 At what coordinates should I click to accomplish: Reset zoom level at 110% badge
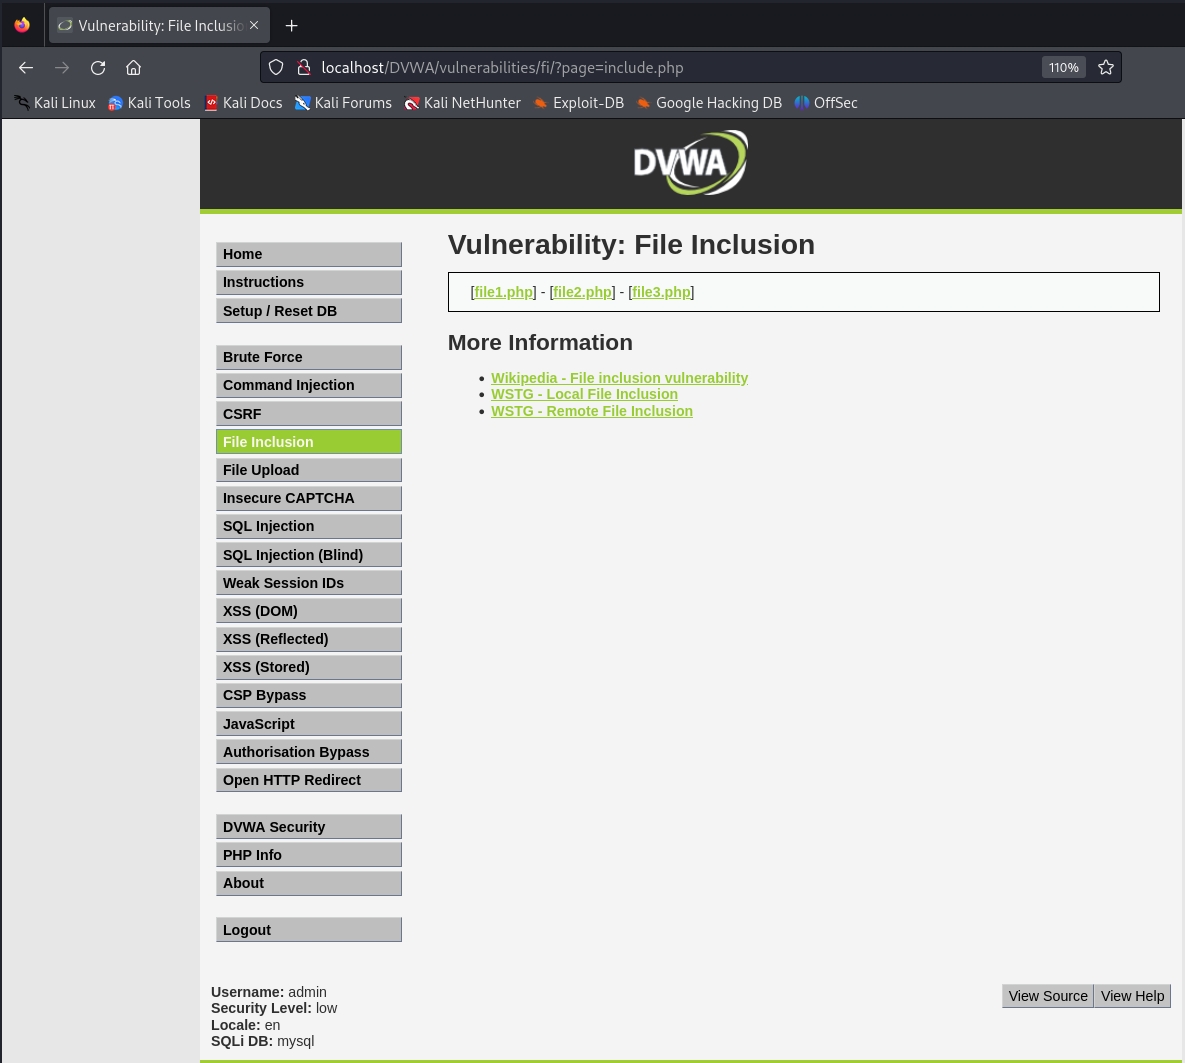point(1063,67)
